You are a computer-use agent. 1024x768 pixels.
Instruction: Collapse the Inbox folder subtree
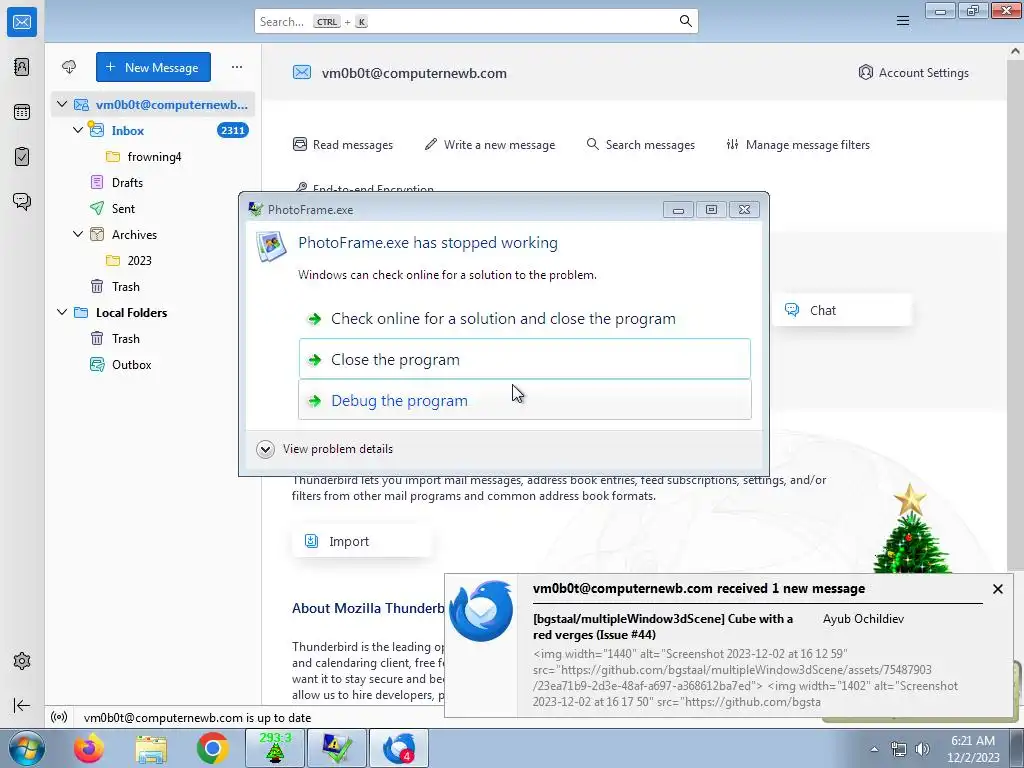(x=78, y=130)
